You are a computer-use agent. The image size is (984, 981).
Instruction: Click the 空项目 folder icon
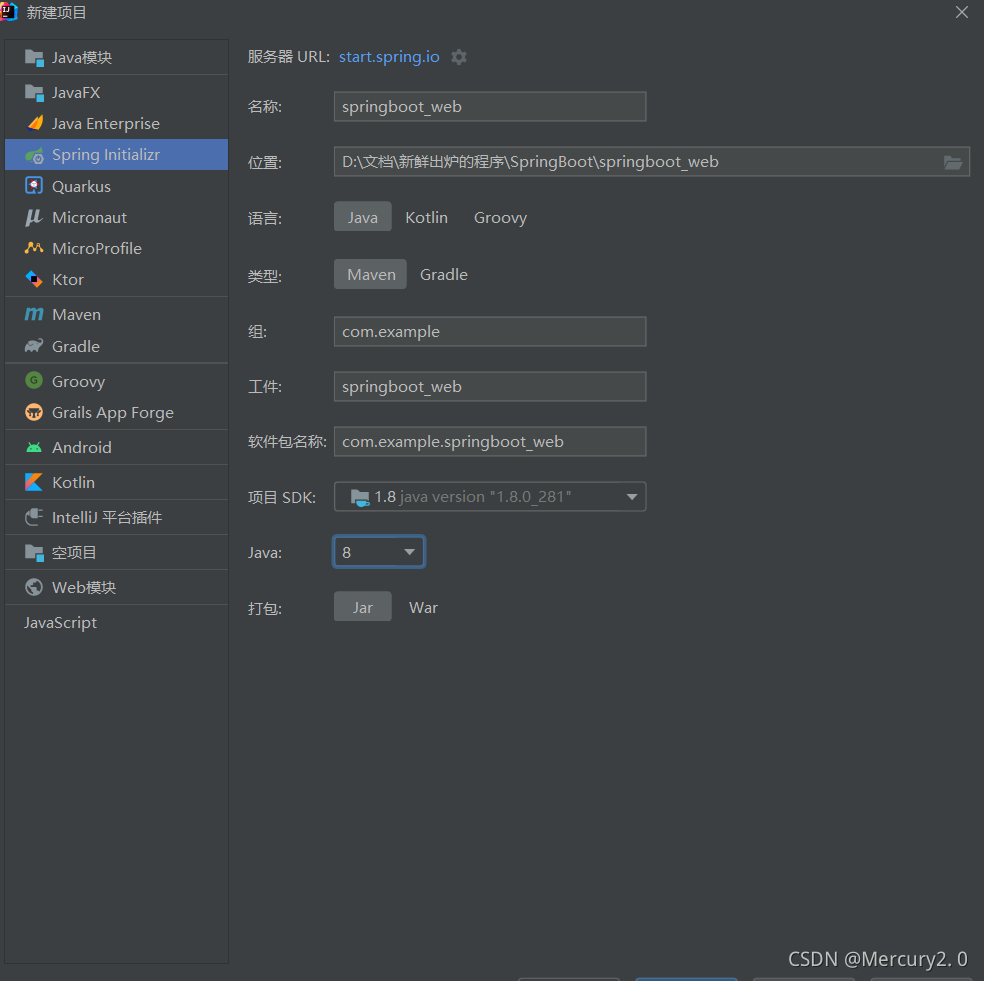pos(34,552)
